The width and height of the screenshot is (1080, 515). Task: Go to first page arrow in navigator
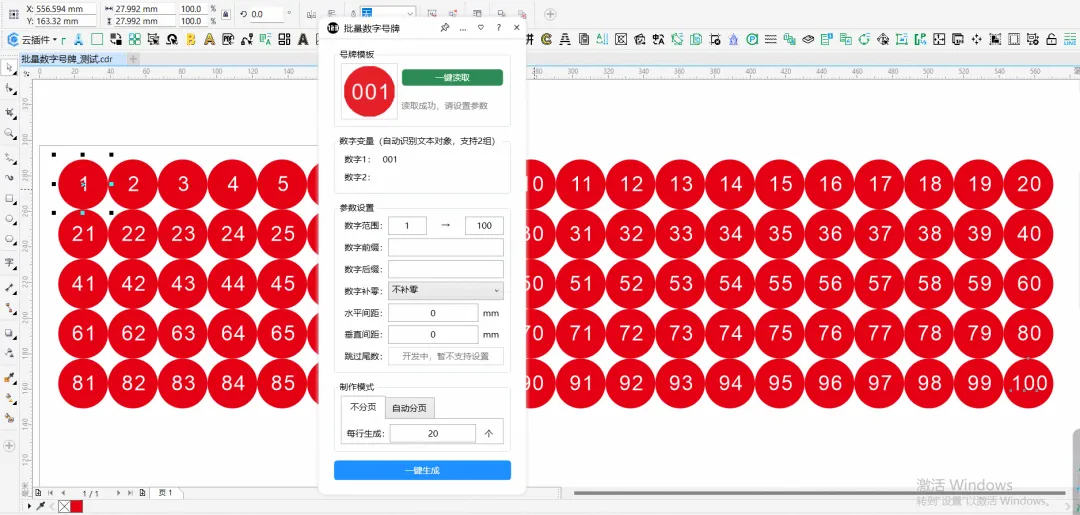[x=50, y=493]
